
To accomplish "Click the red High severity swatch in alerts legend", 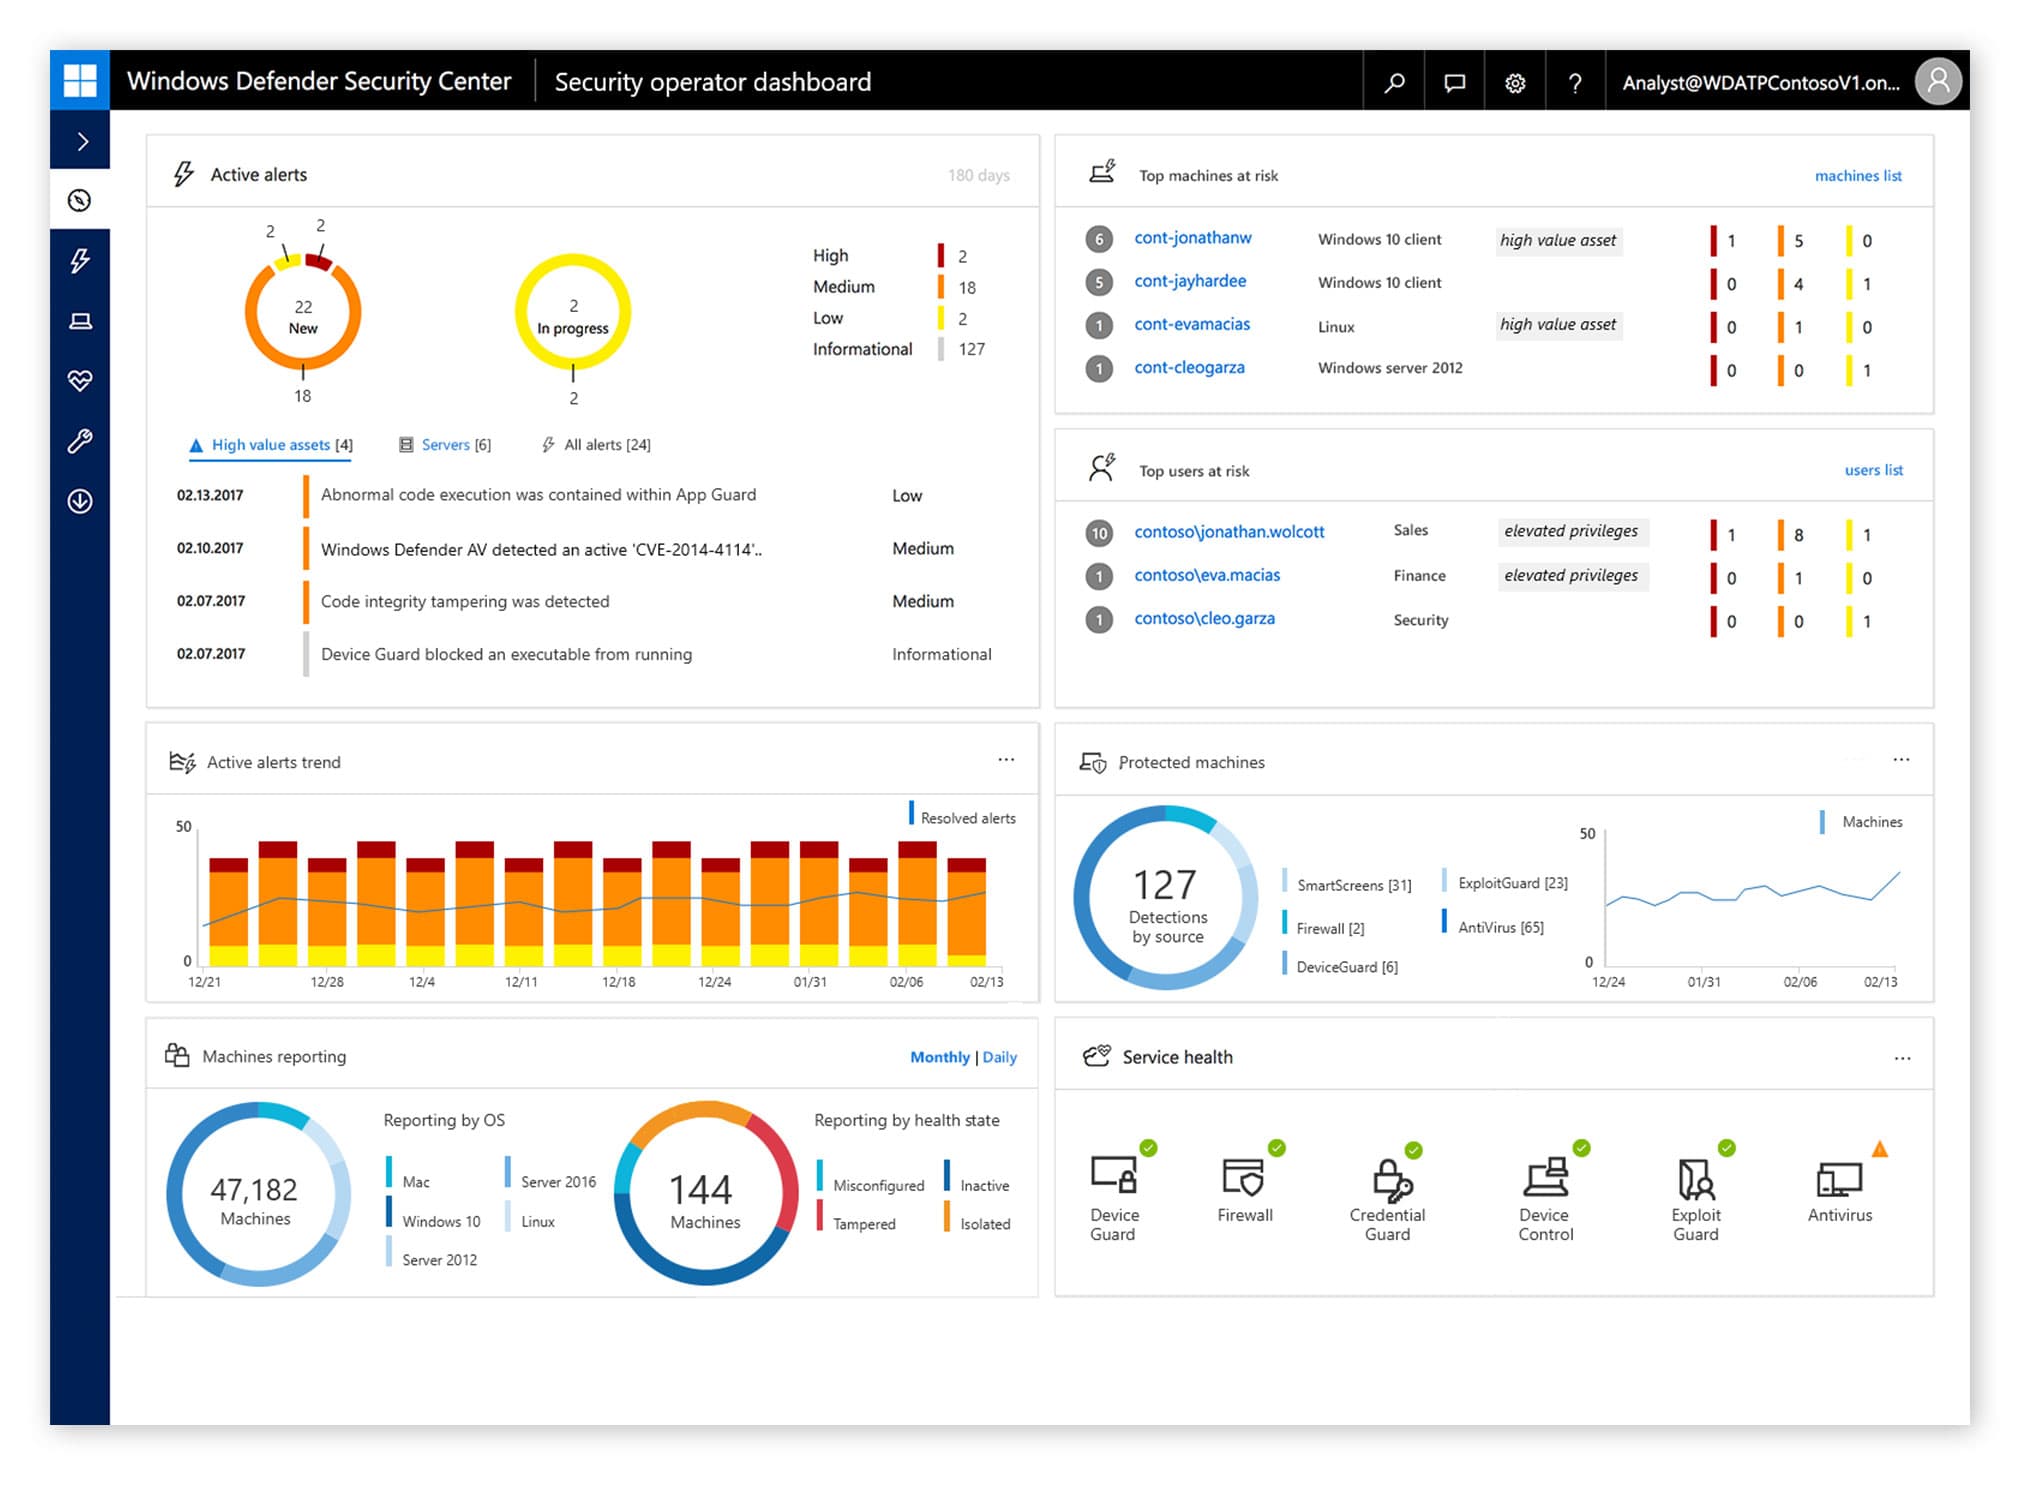I will tap(941, 255).
